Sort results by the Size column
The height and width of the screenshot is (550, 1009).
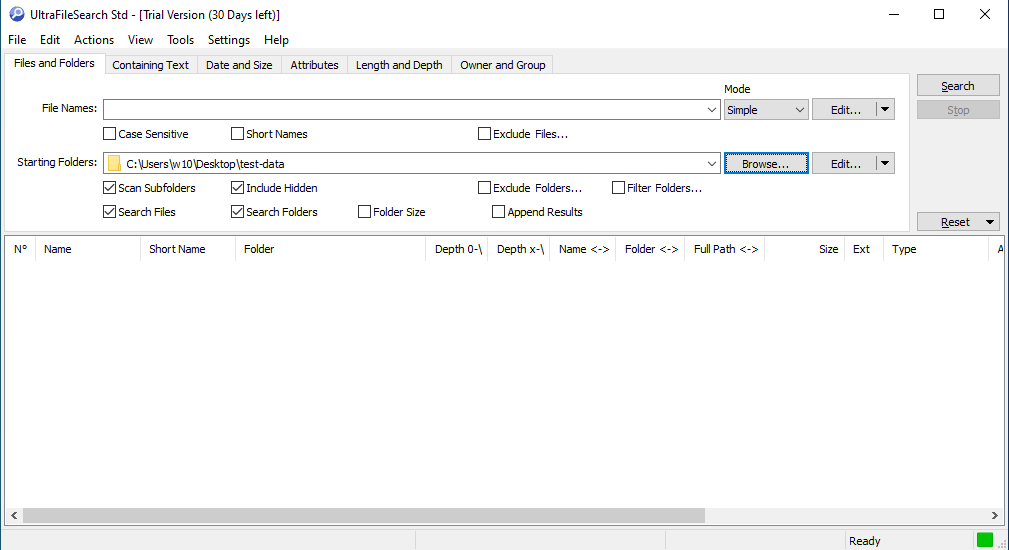point(804,249)
